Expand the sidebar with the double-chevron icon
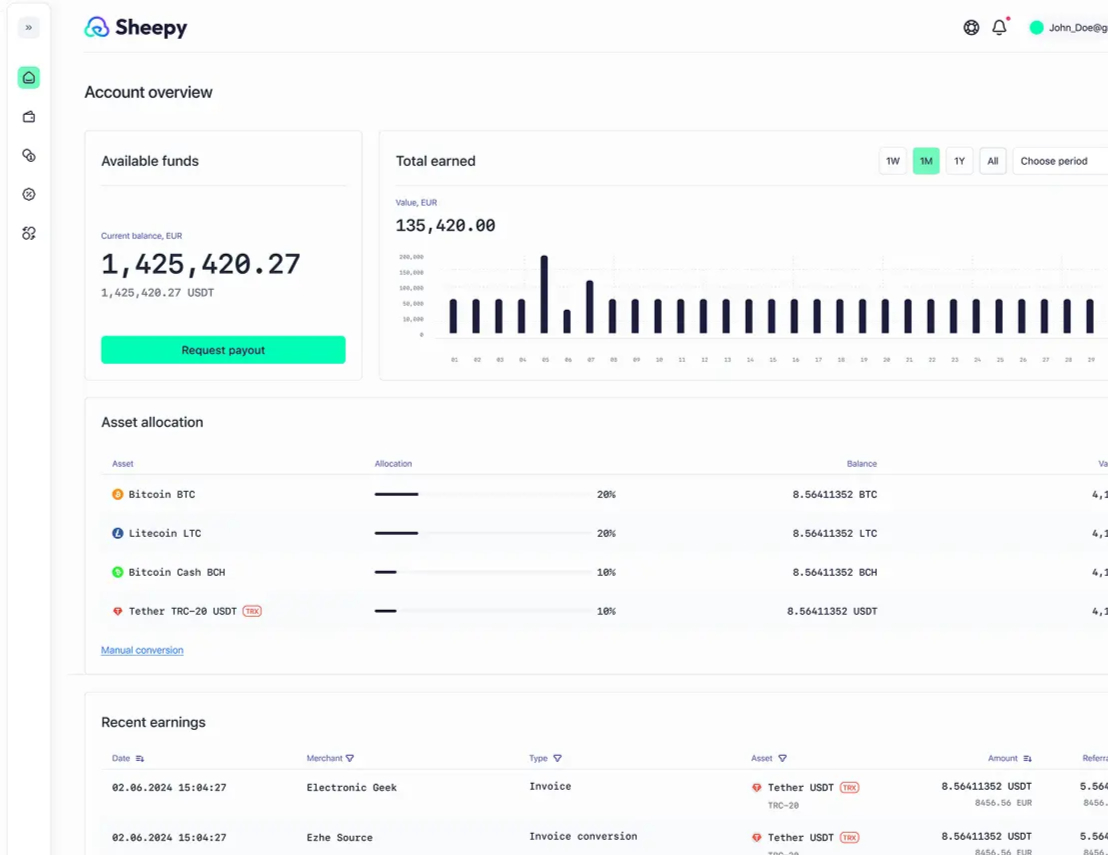 coord(29,28)
